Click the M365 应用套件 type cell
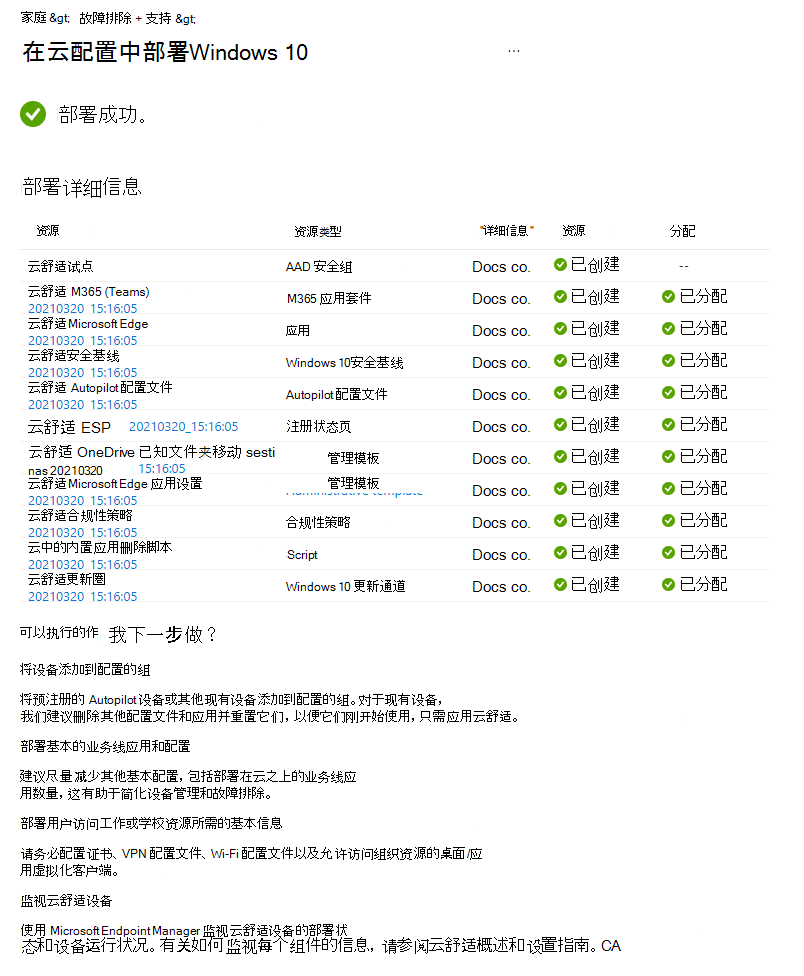Screen dimensions: 804x976 329,298
